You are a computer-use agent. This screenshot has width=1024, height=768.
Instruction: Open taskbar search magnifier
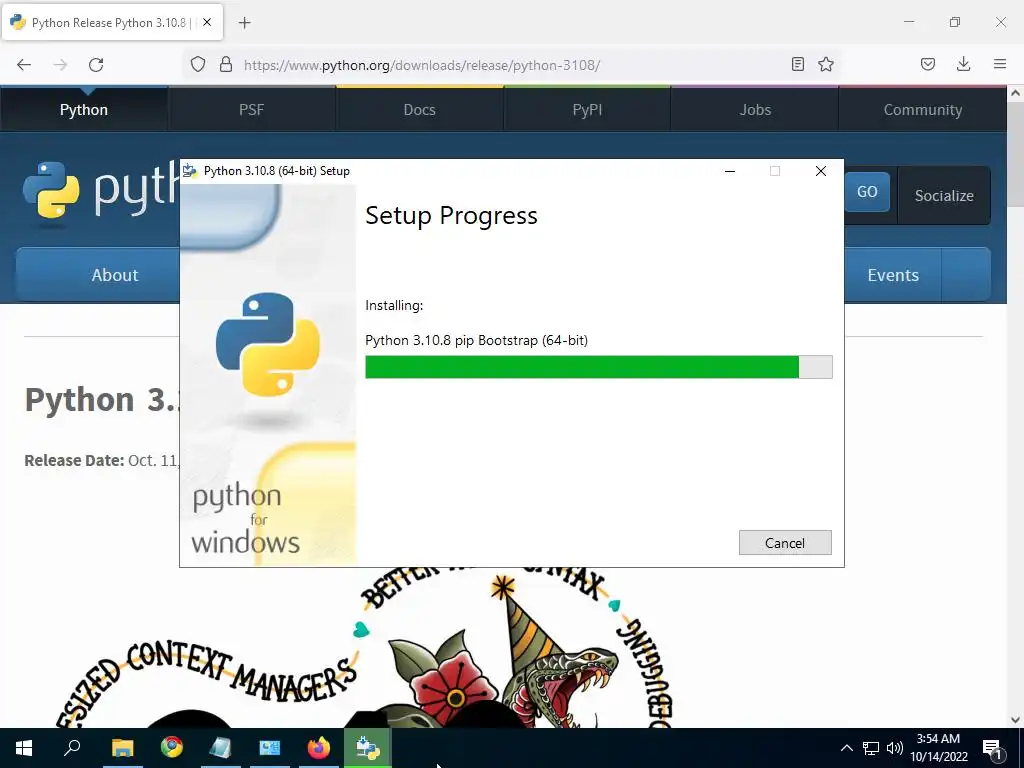72,748
